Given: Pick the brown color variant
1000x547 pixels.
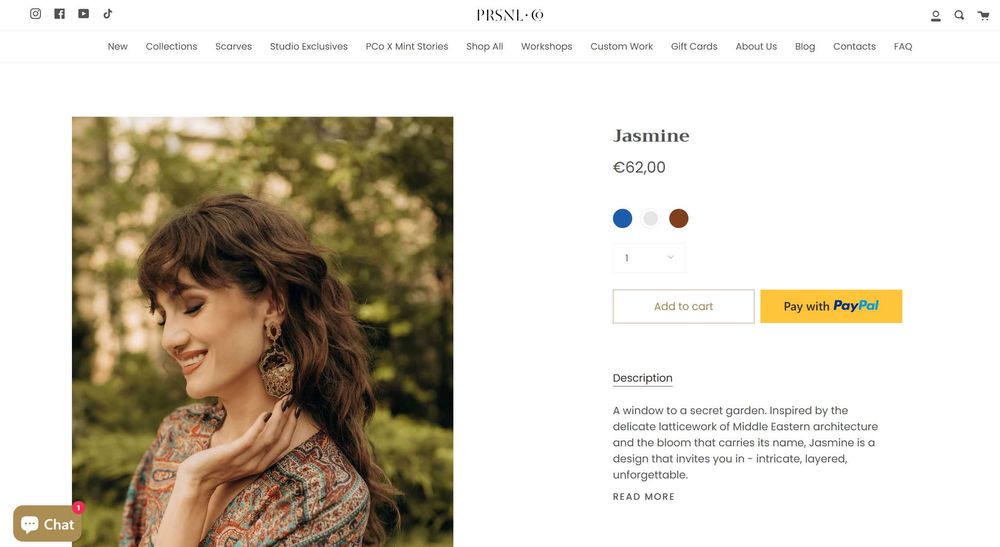Looking at the screenshot, I should 679,218.
